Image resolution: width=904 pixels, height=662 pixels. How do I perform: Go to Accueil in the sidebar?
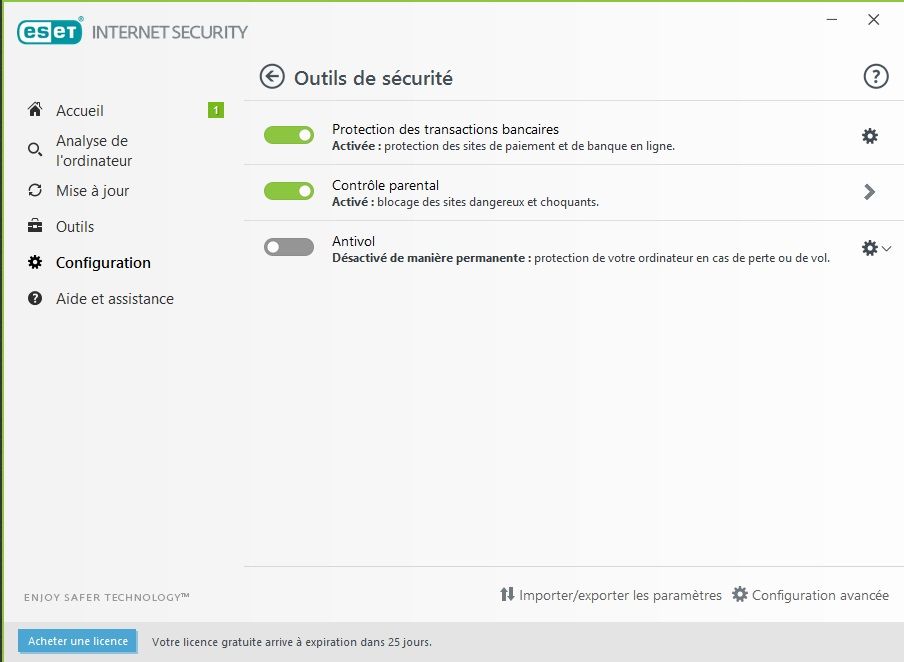(80, 111)
